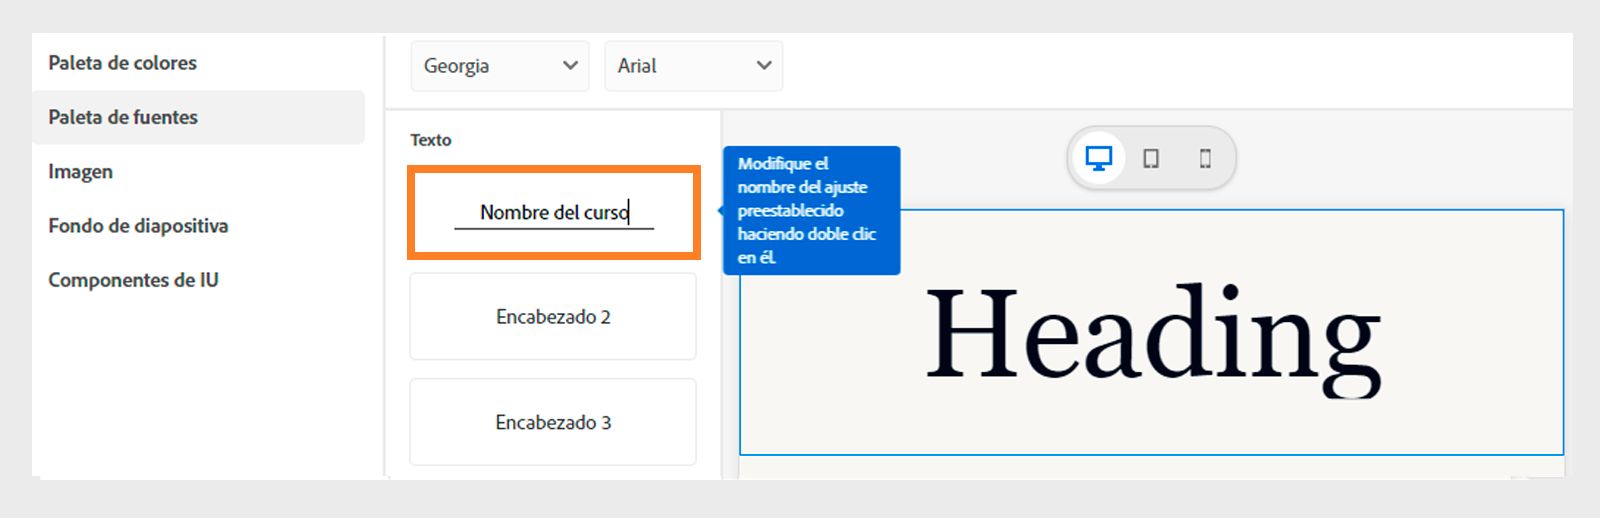Switch to mobile phone preview icon

1205,158
